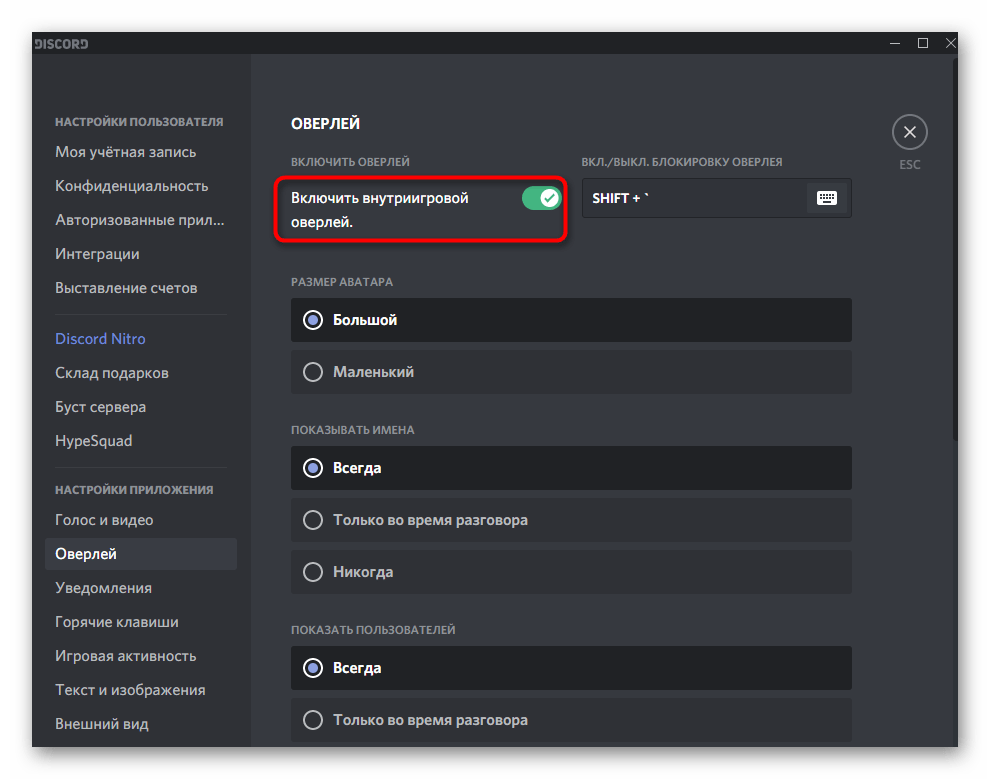
Task: Open 'Игровая активность' section
Action: tap(126, 656)
